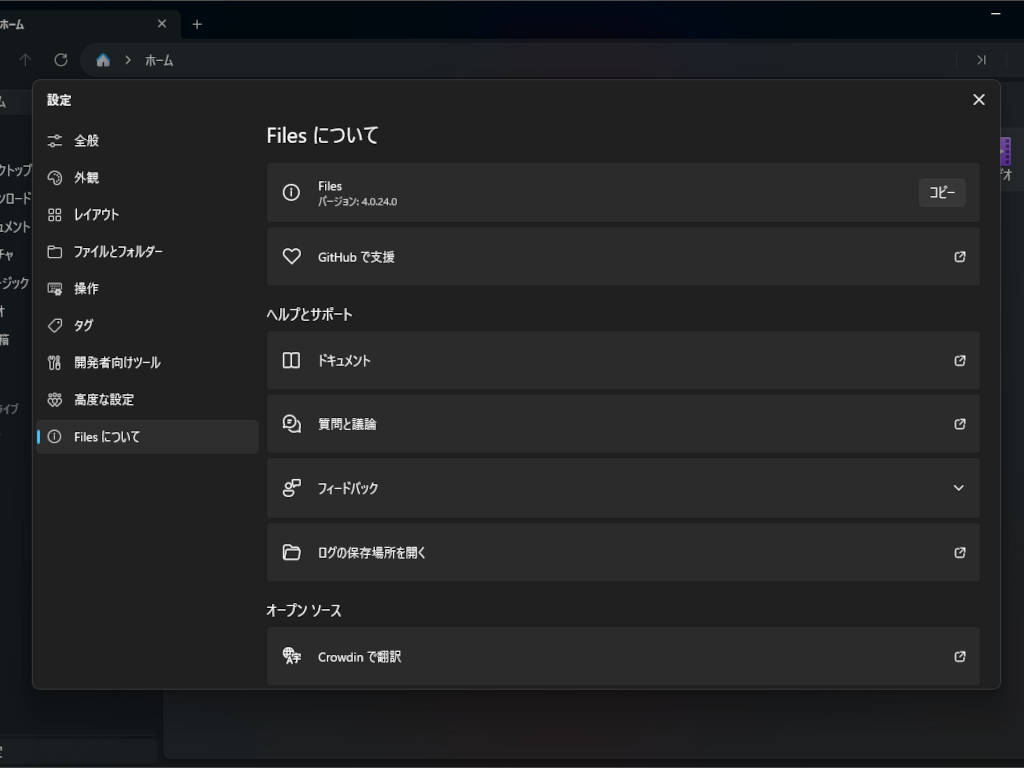
Task: Select the 操作 keyboard icon
Action: [55, 289]
